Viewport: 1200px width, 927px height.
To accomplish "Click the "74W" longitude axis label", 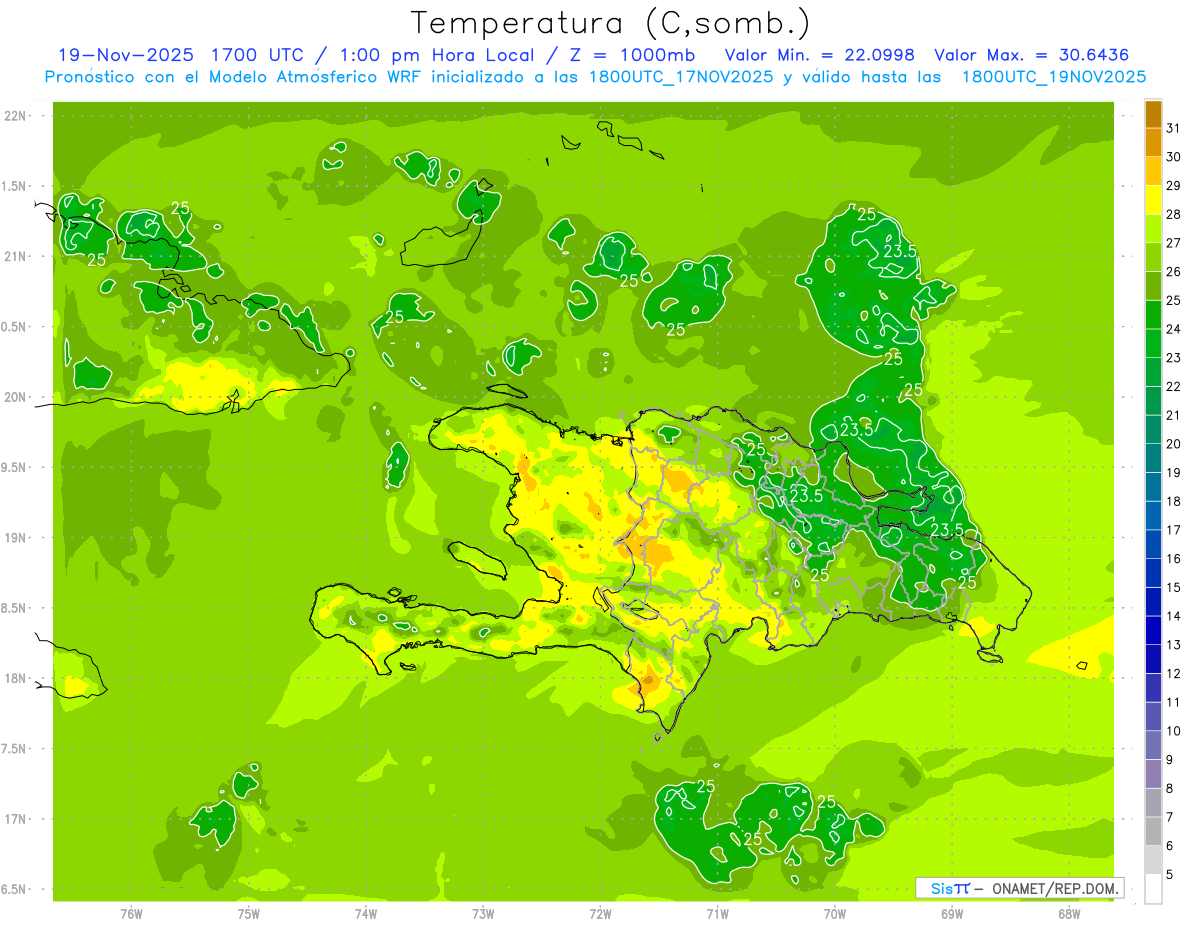I will pos(365,914).
